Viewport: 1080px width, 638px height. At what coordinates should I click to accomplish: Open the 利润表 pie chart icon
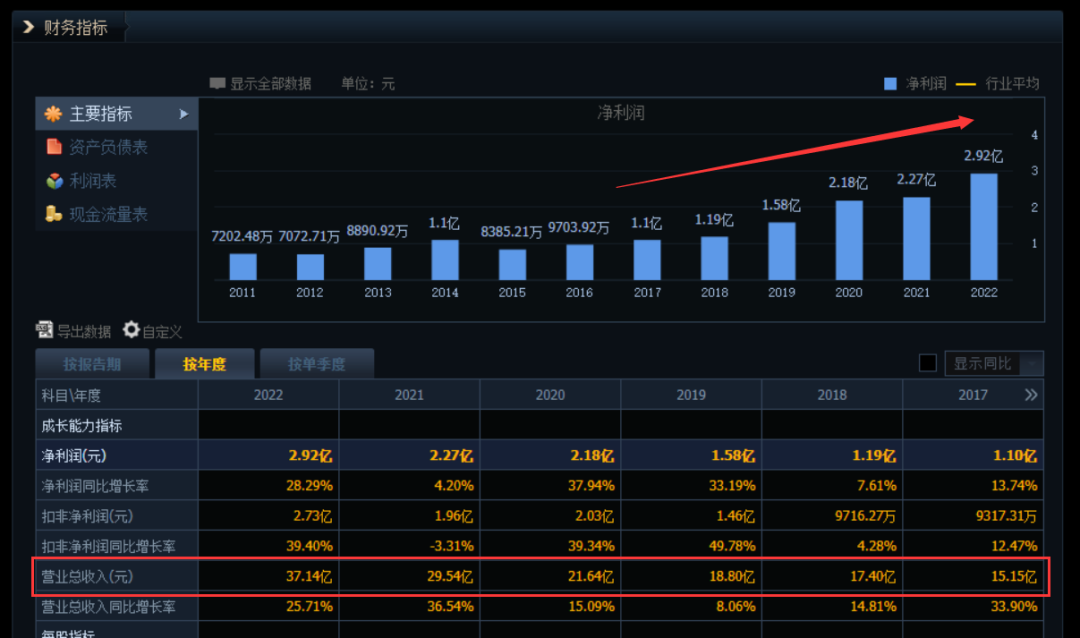point(54,181)
